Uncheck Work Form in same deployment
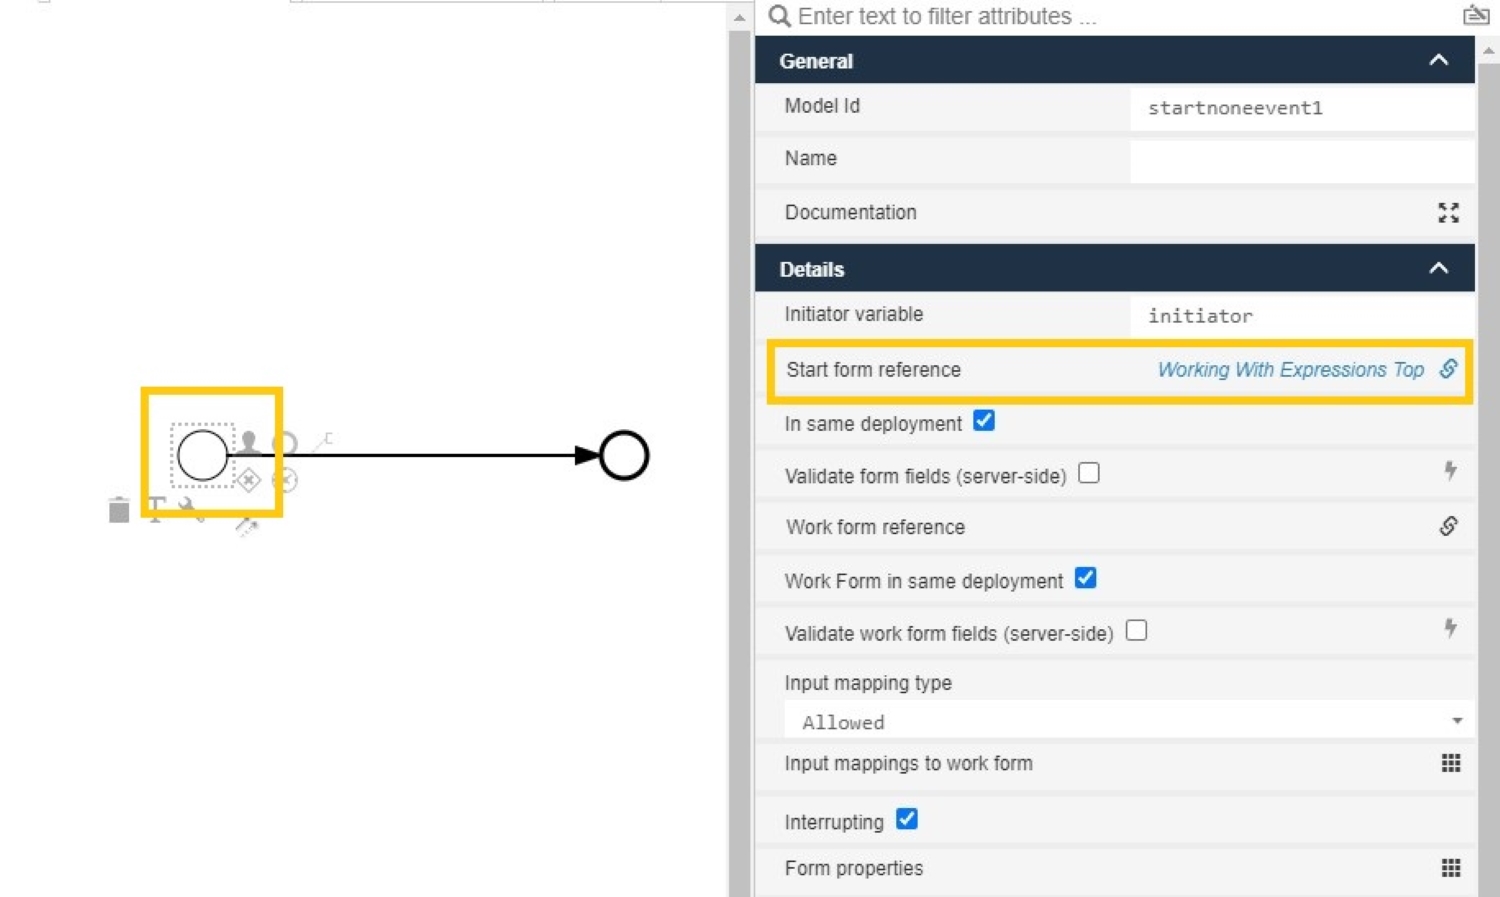Viewport: 1500px width, 897px height. pyautogui.click(x=1085, y=578)
